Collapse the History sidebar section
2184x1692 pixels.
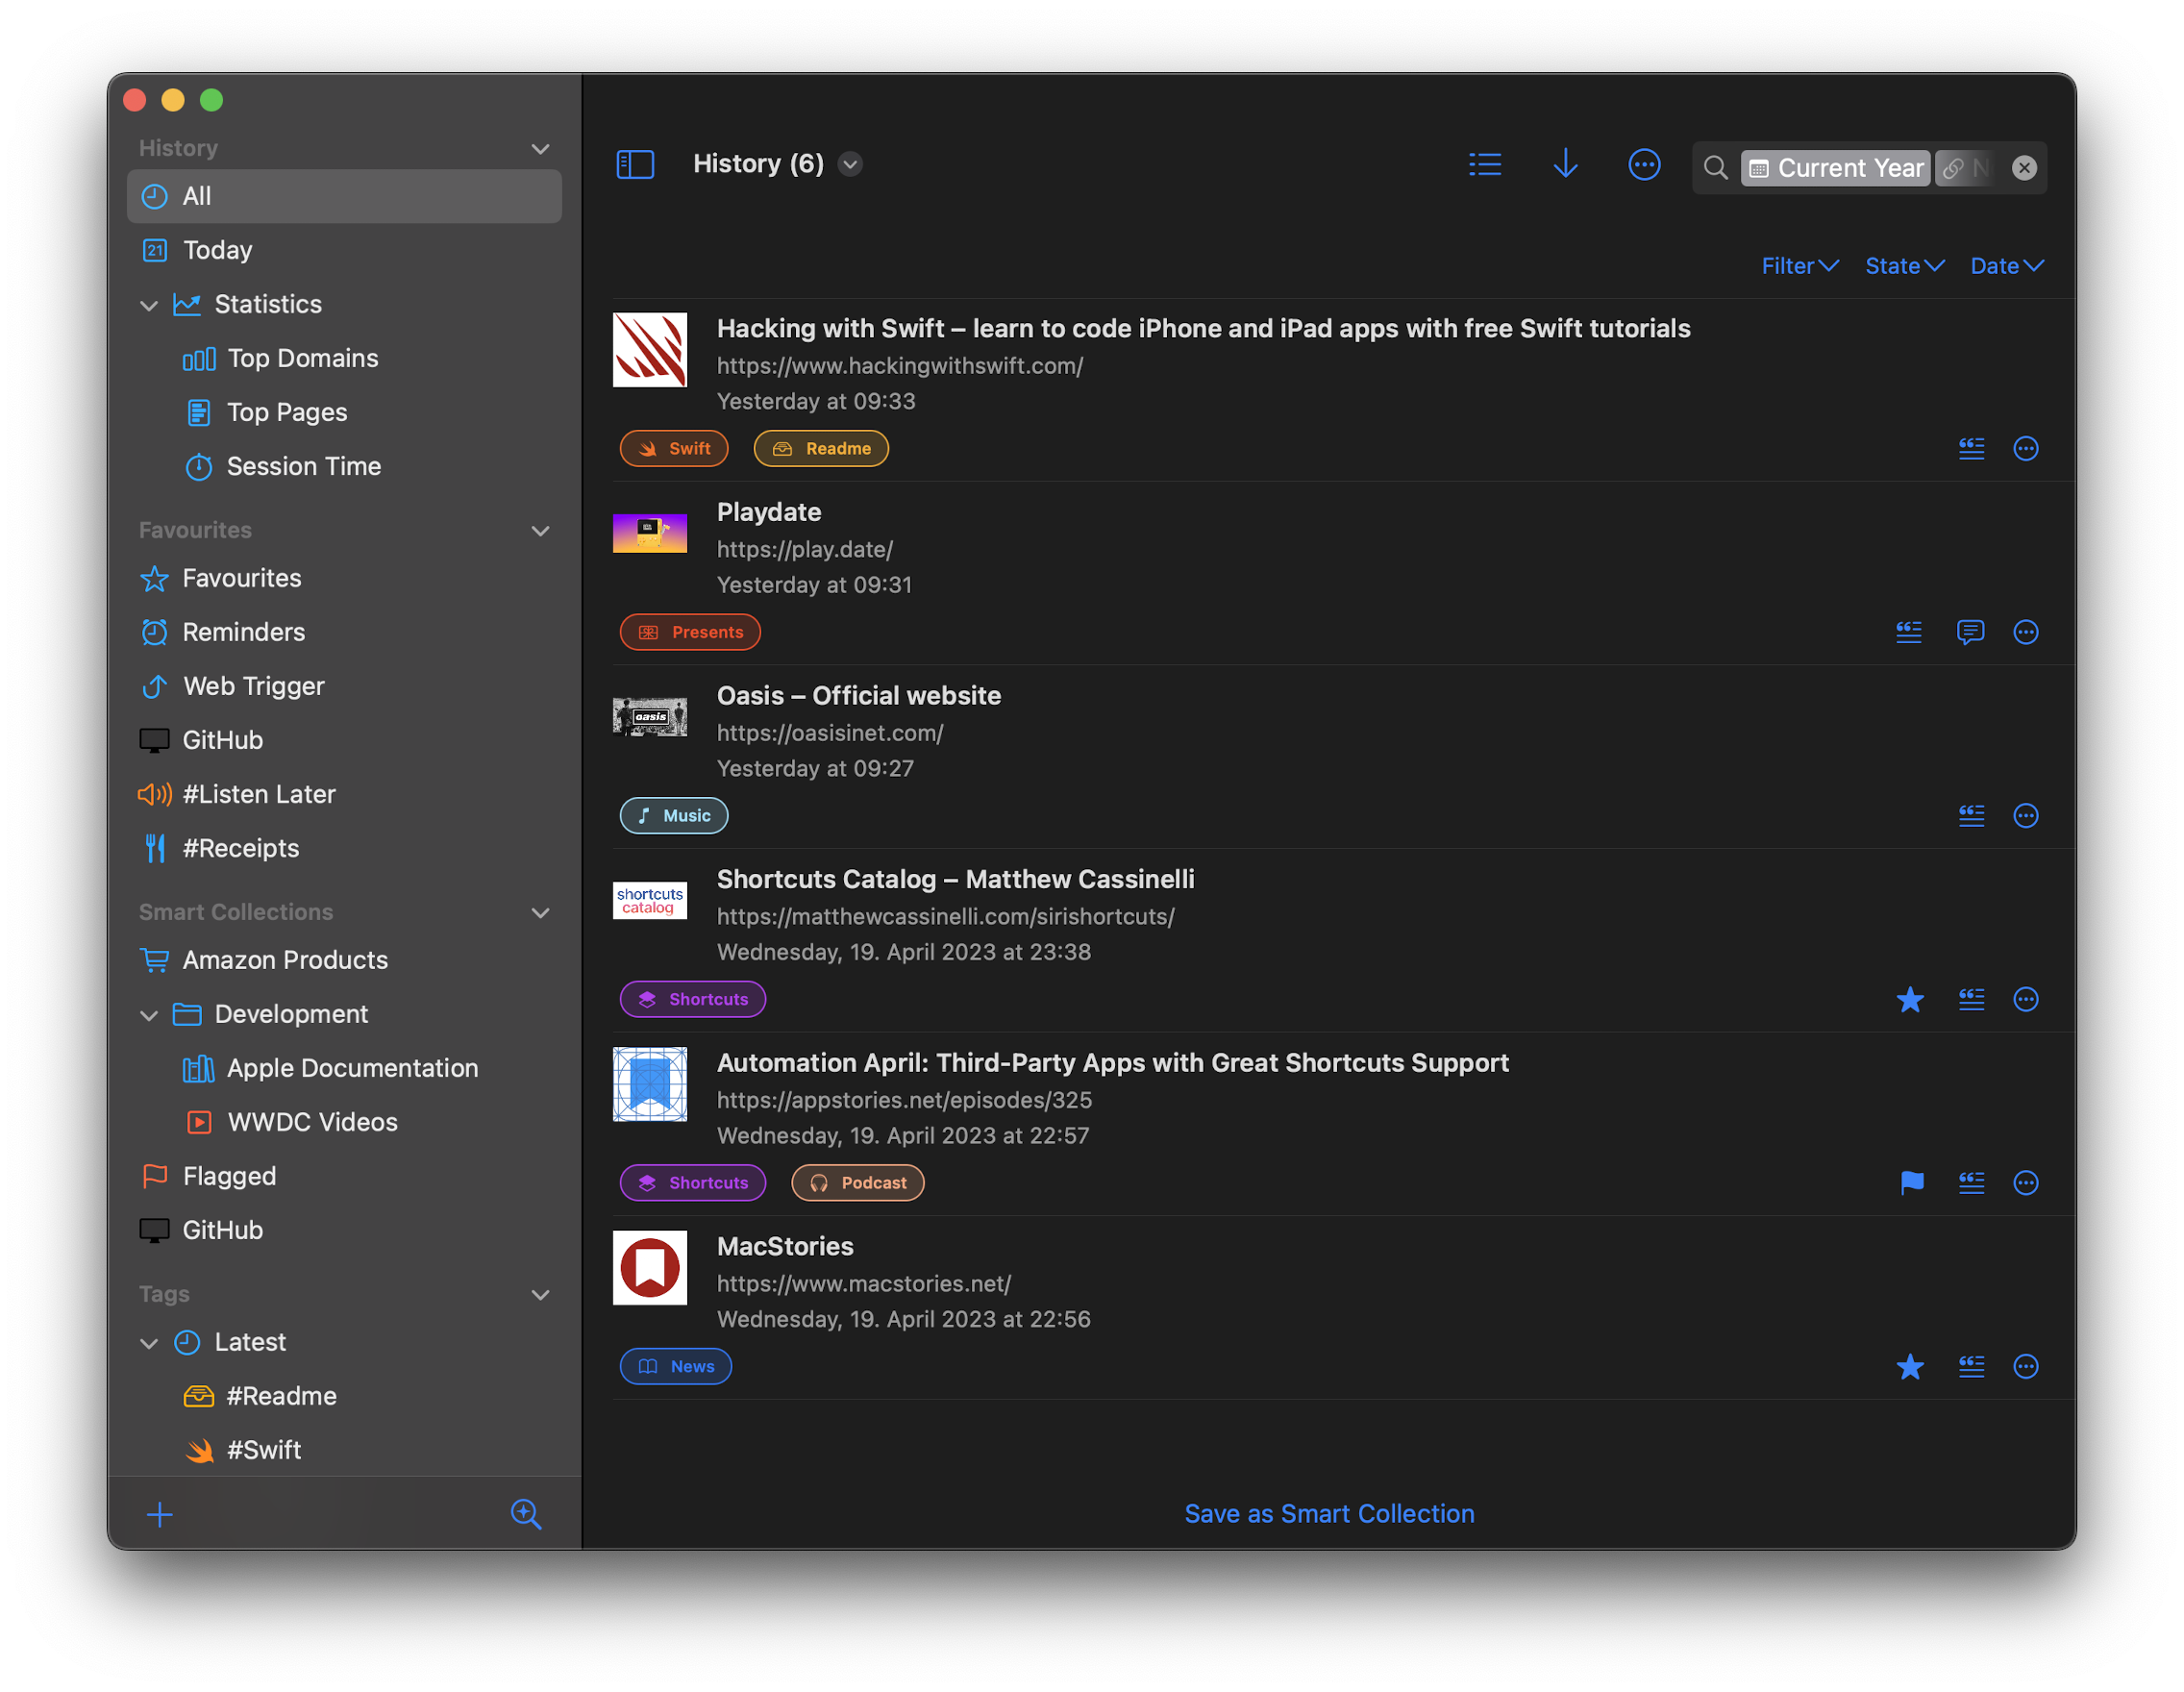pos(540,149)
